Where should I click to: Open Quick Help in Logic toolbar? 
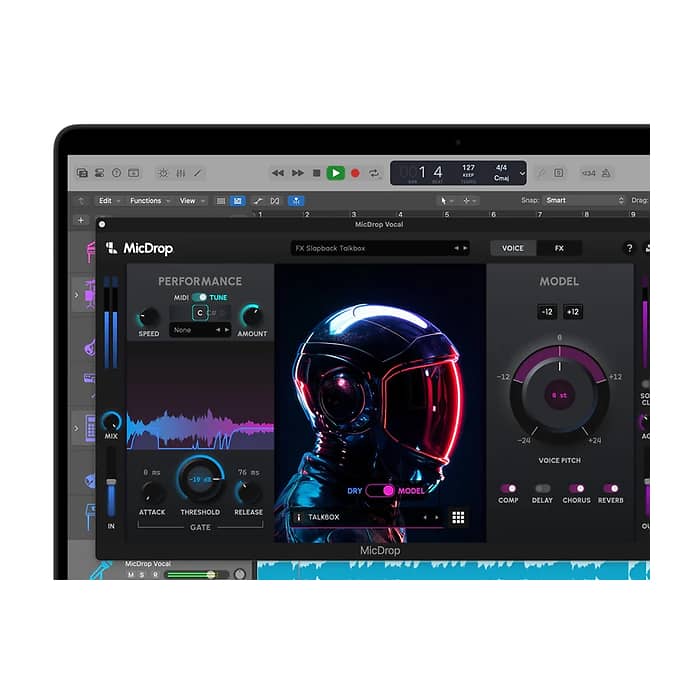117,173
